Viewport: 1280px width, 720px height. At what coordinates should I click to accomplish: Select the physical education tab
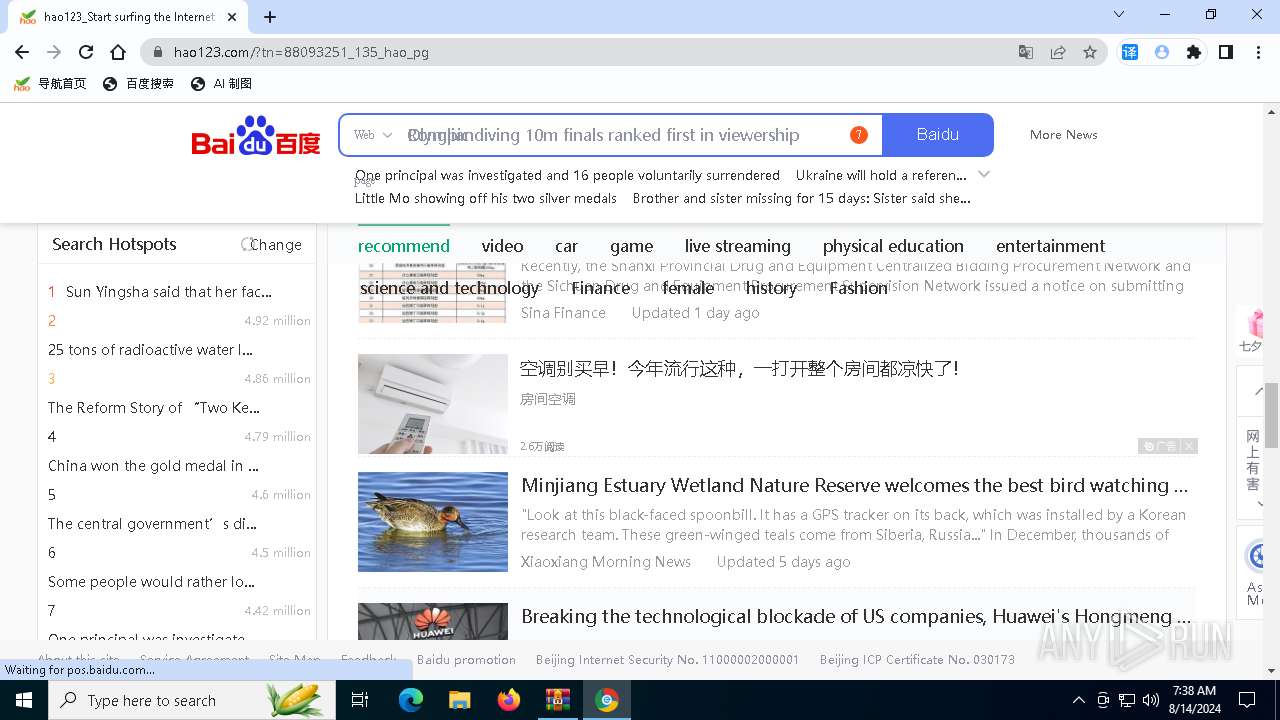point(893,246)
